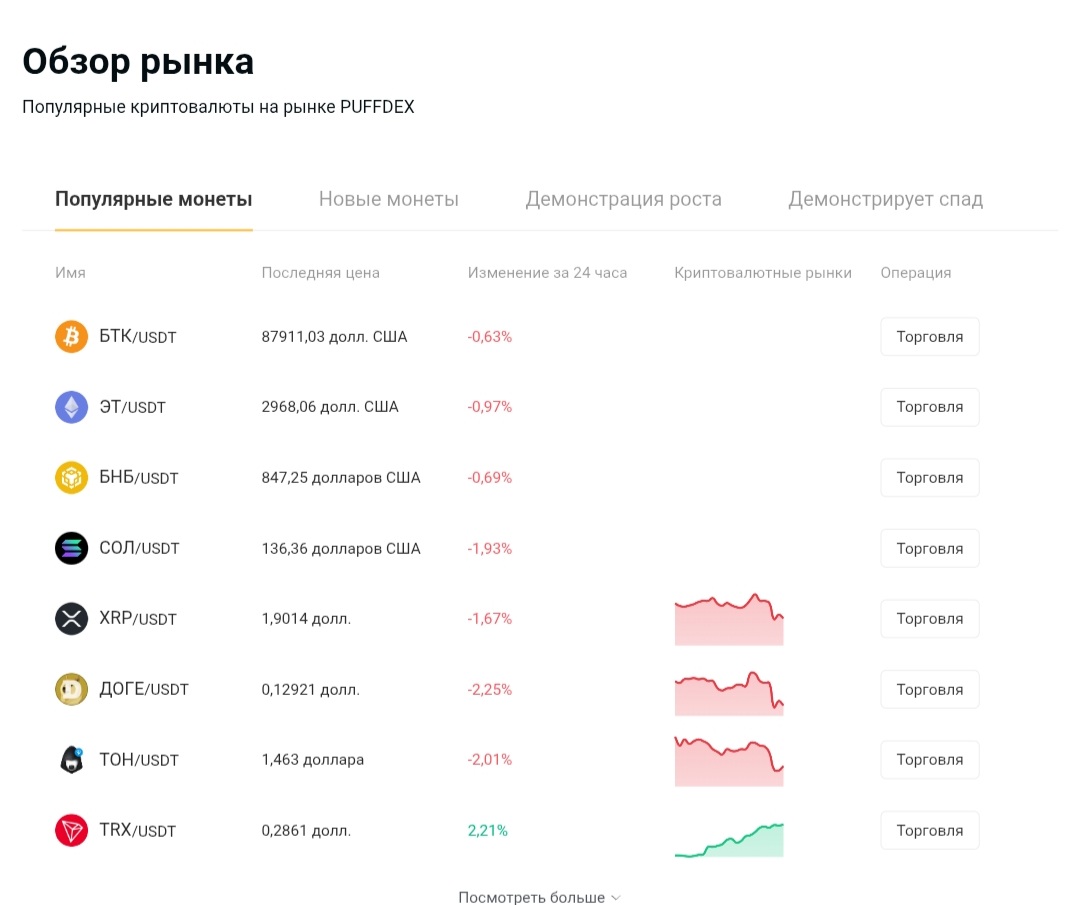Select the Демонстрирует спад tab
The image size is (1080, 905).
(885, 199)
